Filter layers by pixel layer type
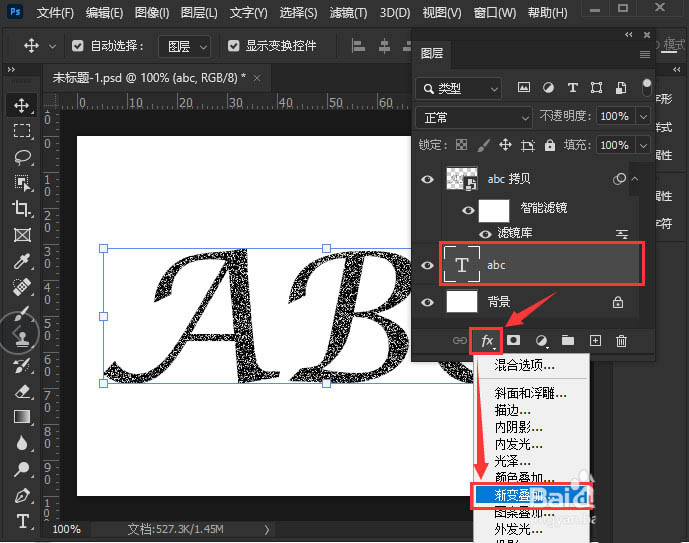 pos(523,87)
